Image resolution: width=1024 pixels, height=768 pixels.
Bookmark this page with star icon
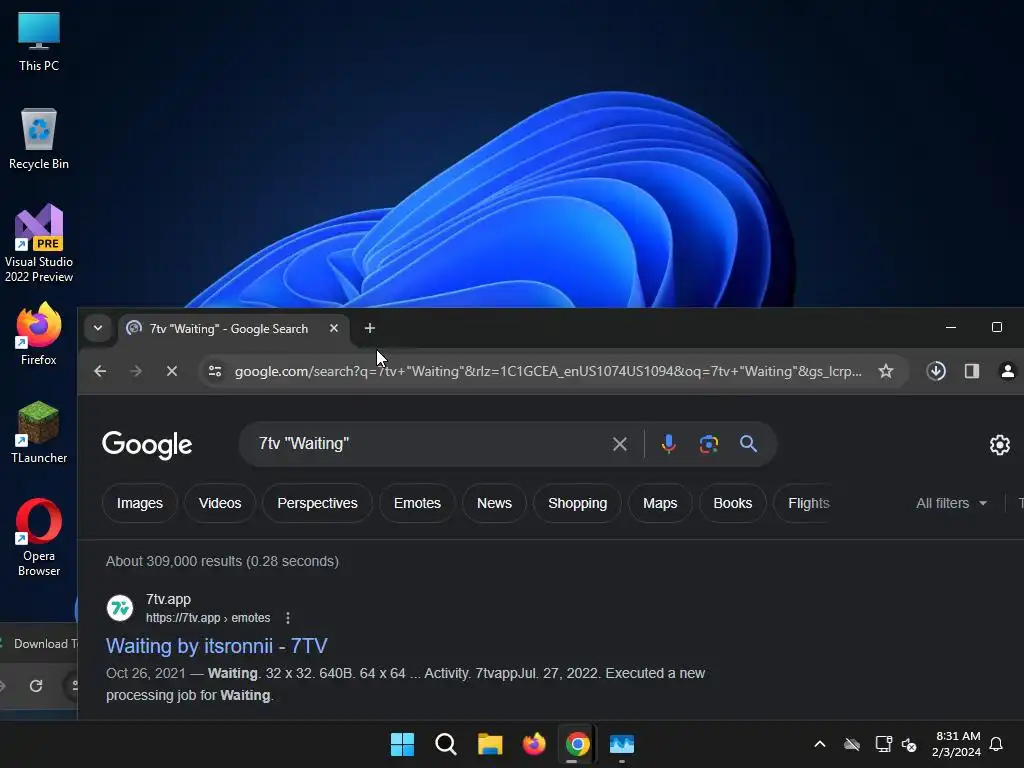tap(886, 371)
